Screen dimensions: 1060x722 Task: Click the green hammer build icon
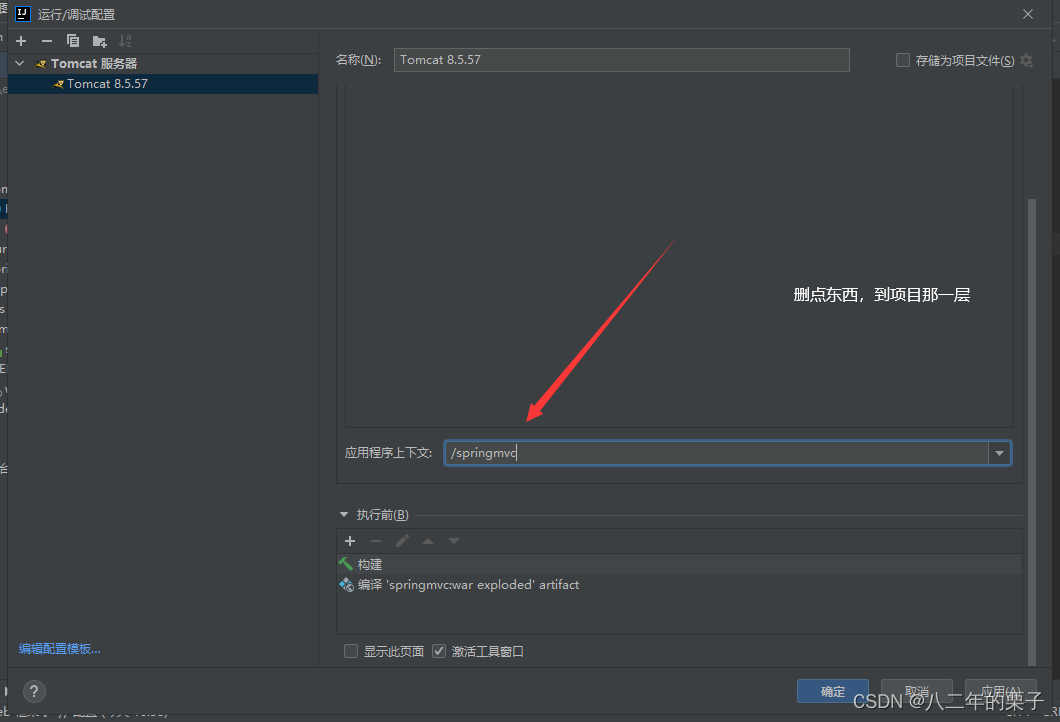click(x=346, y=564)
